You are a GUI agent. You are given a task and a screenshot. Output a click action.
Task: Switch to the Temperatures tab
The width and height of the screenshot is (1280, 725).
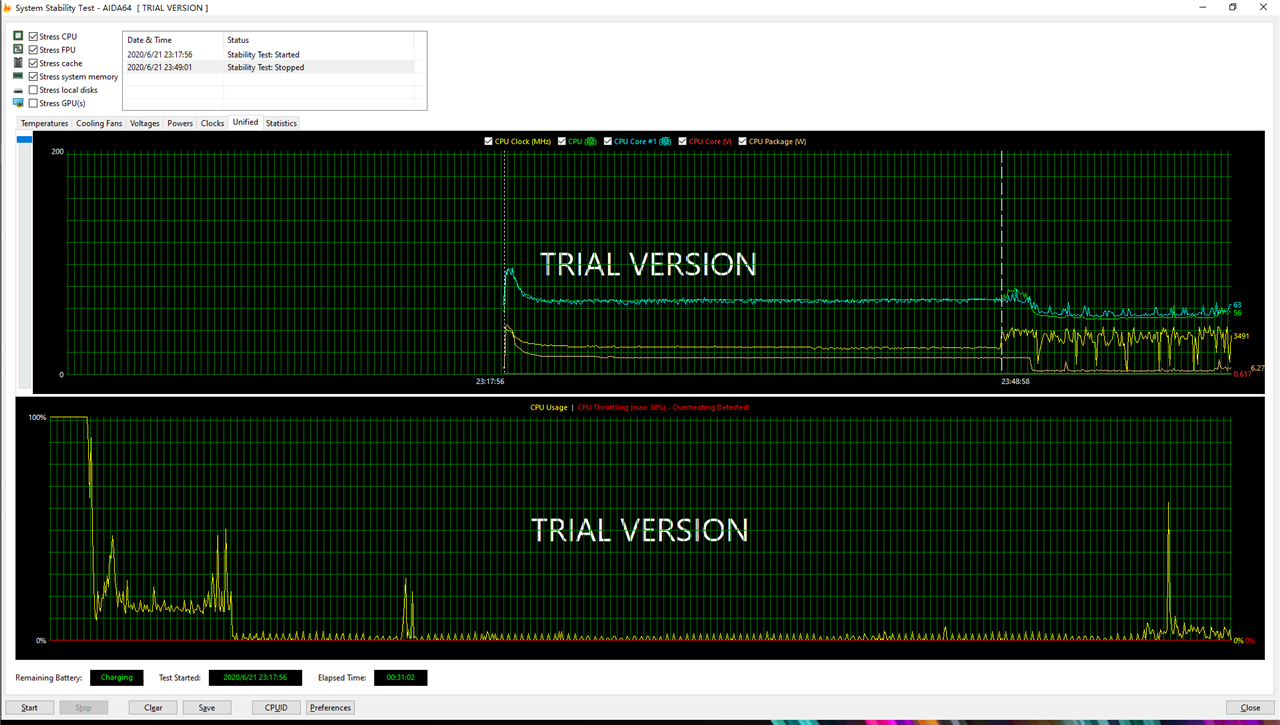pyautogui.click(x=45, y=123)
